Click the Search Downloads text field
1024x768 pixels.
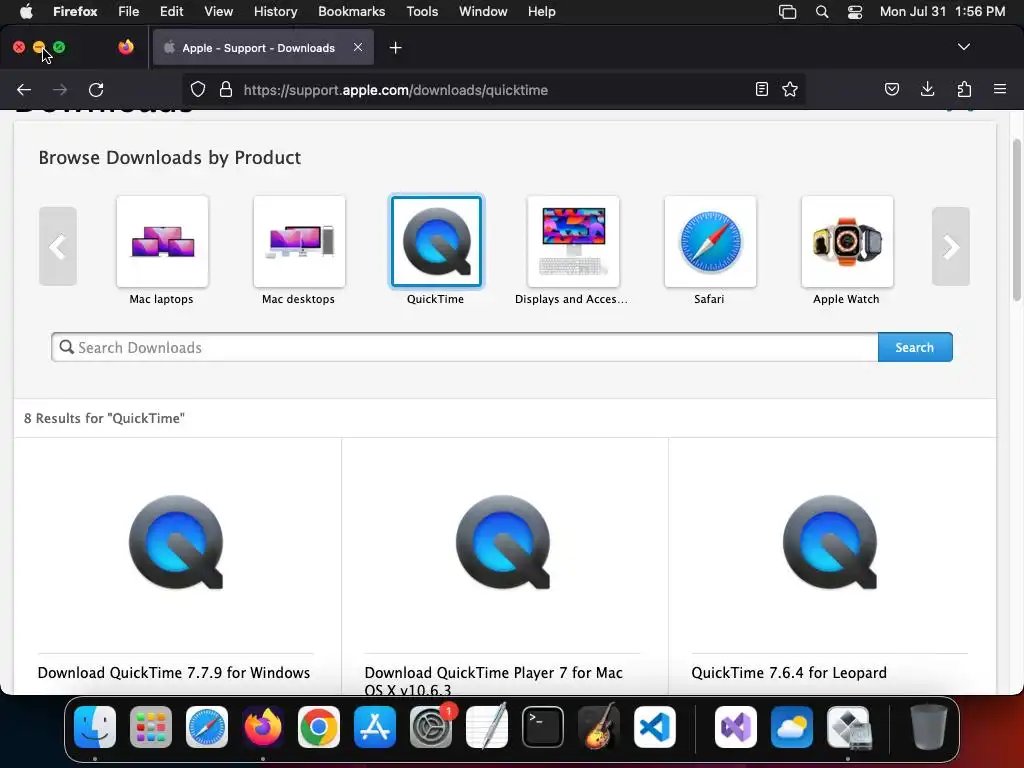coord(465,347)
